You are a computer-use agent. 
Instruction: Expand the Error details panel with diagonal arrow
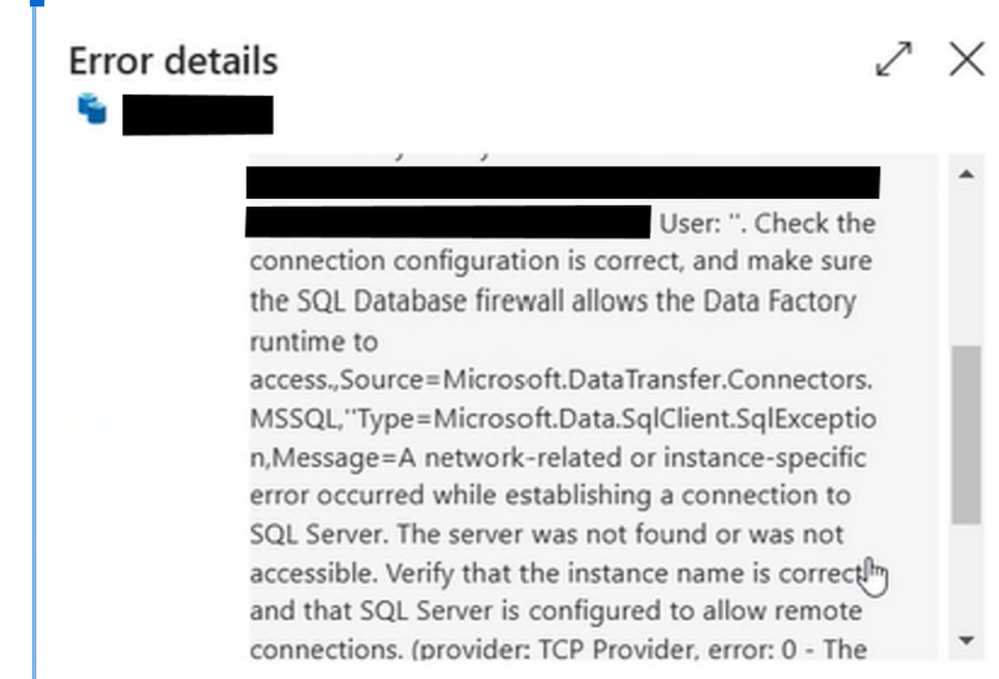coord(893,59)
